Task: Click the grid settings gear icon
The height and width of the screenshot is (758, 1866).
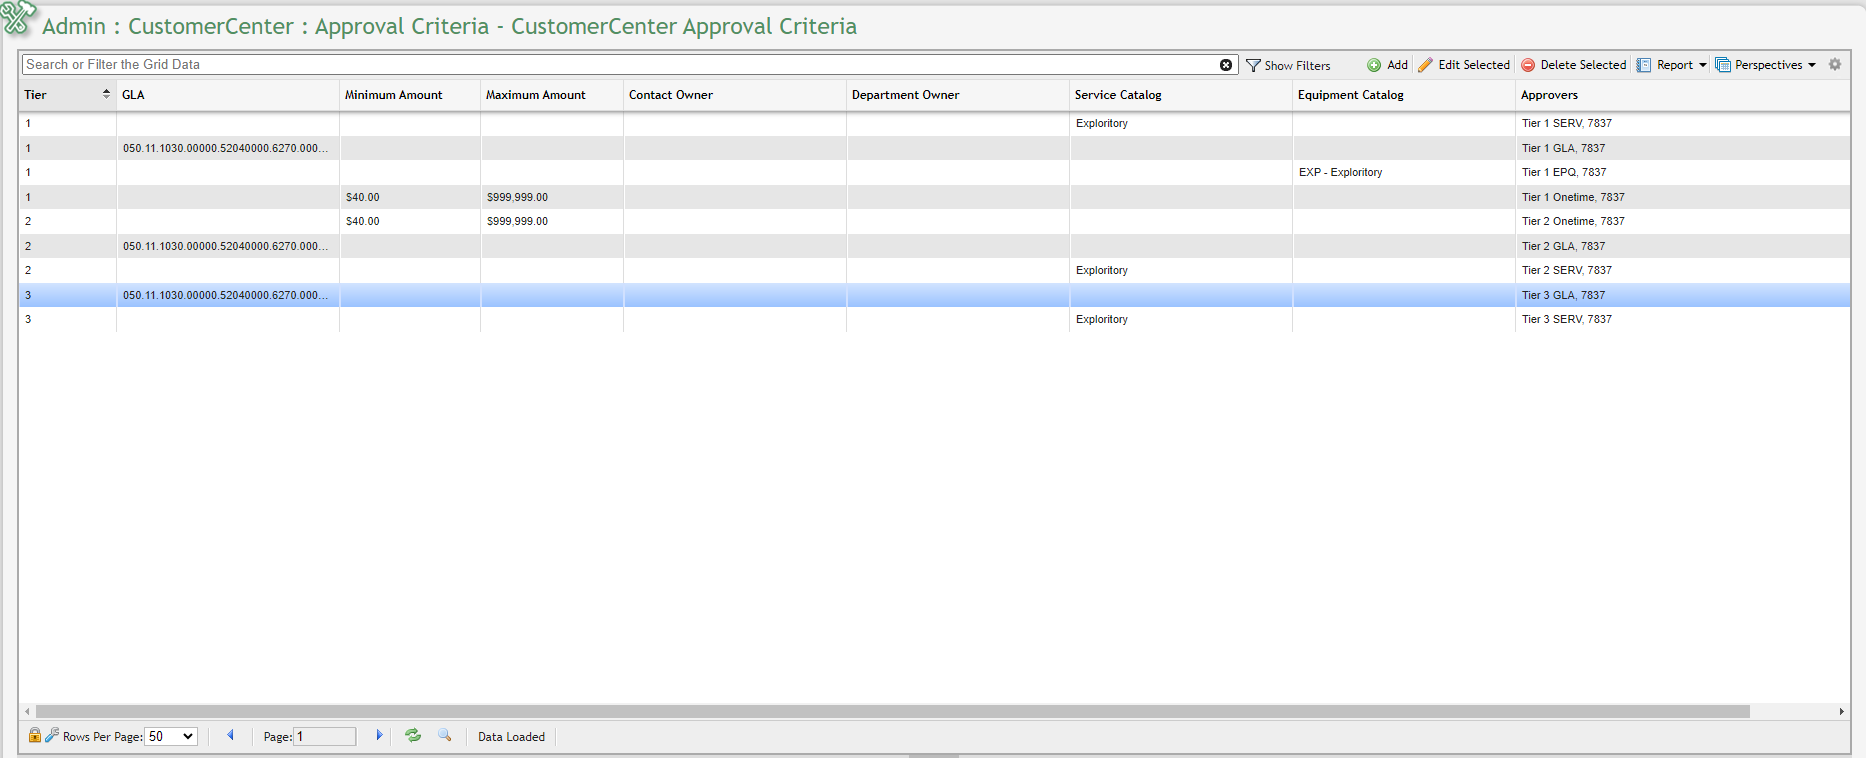Action: pos(1835,64)
